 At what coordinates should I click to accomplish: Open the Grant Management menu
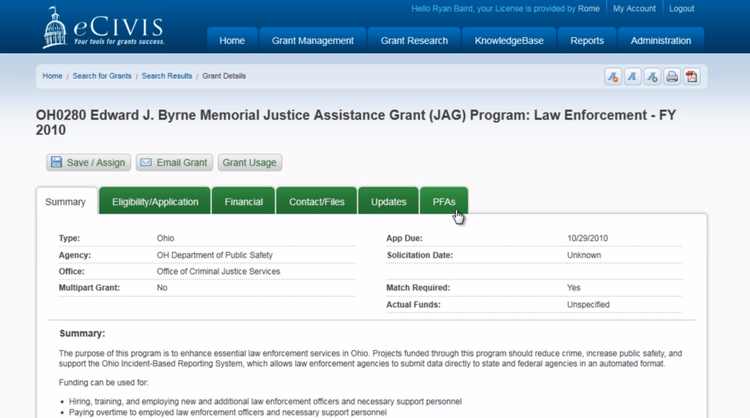313,41
